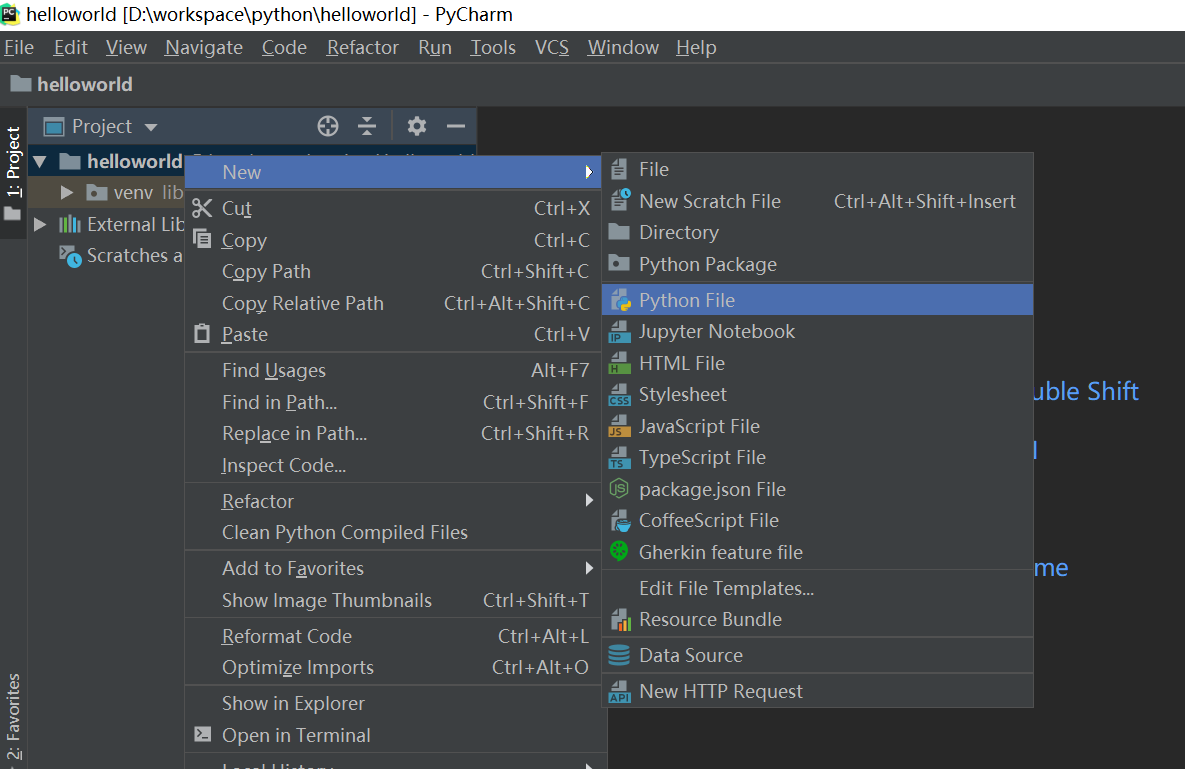Open the File menu in menu bar

[19, 48]
